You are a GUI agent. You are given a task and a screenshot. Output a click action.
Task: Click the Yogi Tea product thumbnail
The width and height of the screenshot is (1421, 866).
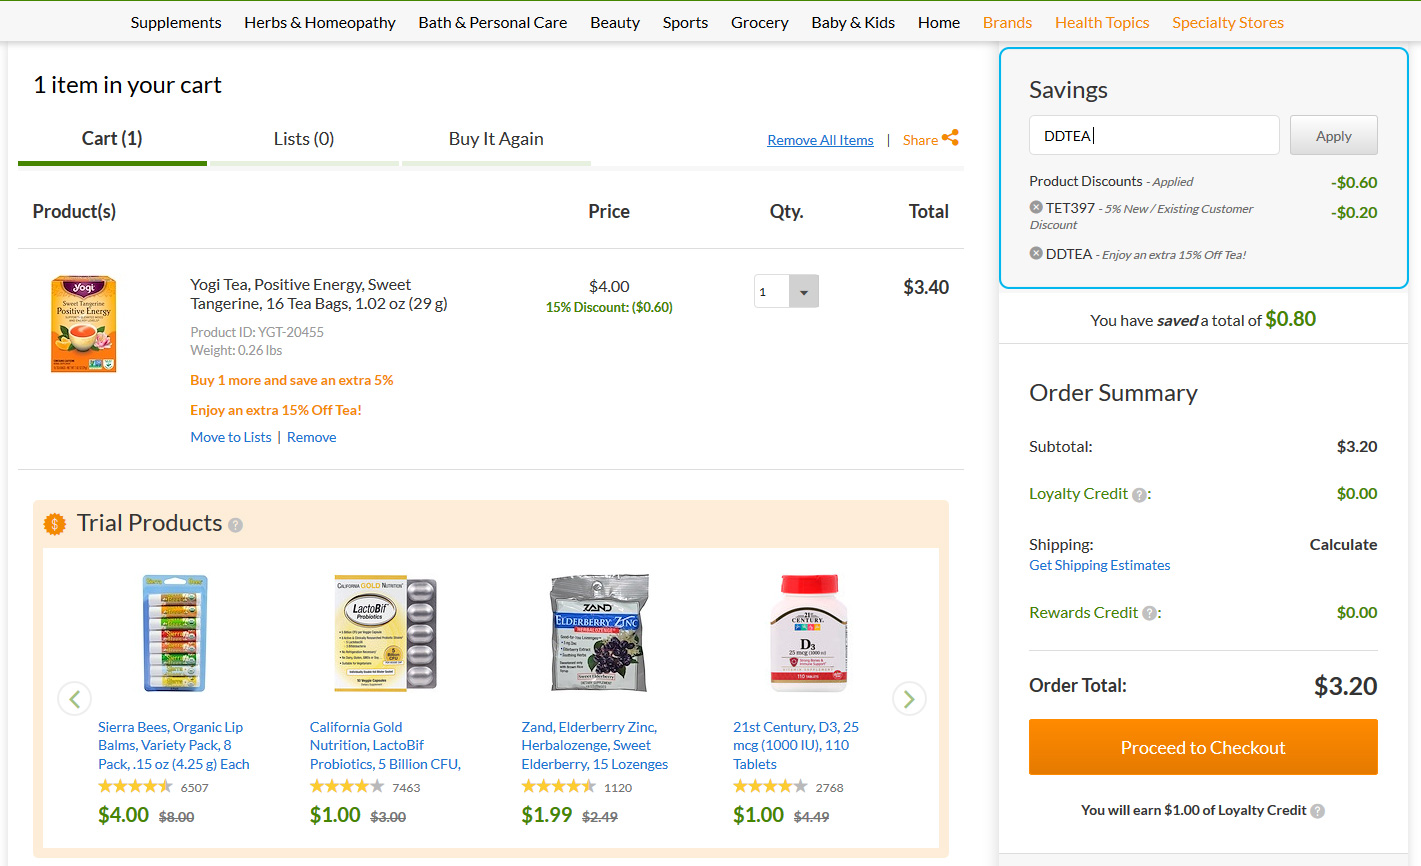click(x=84, y=324)
